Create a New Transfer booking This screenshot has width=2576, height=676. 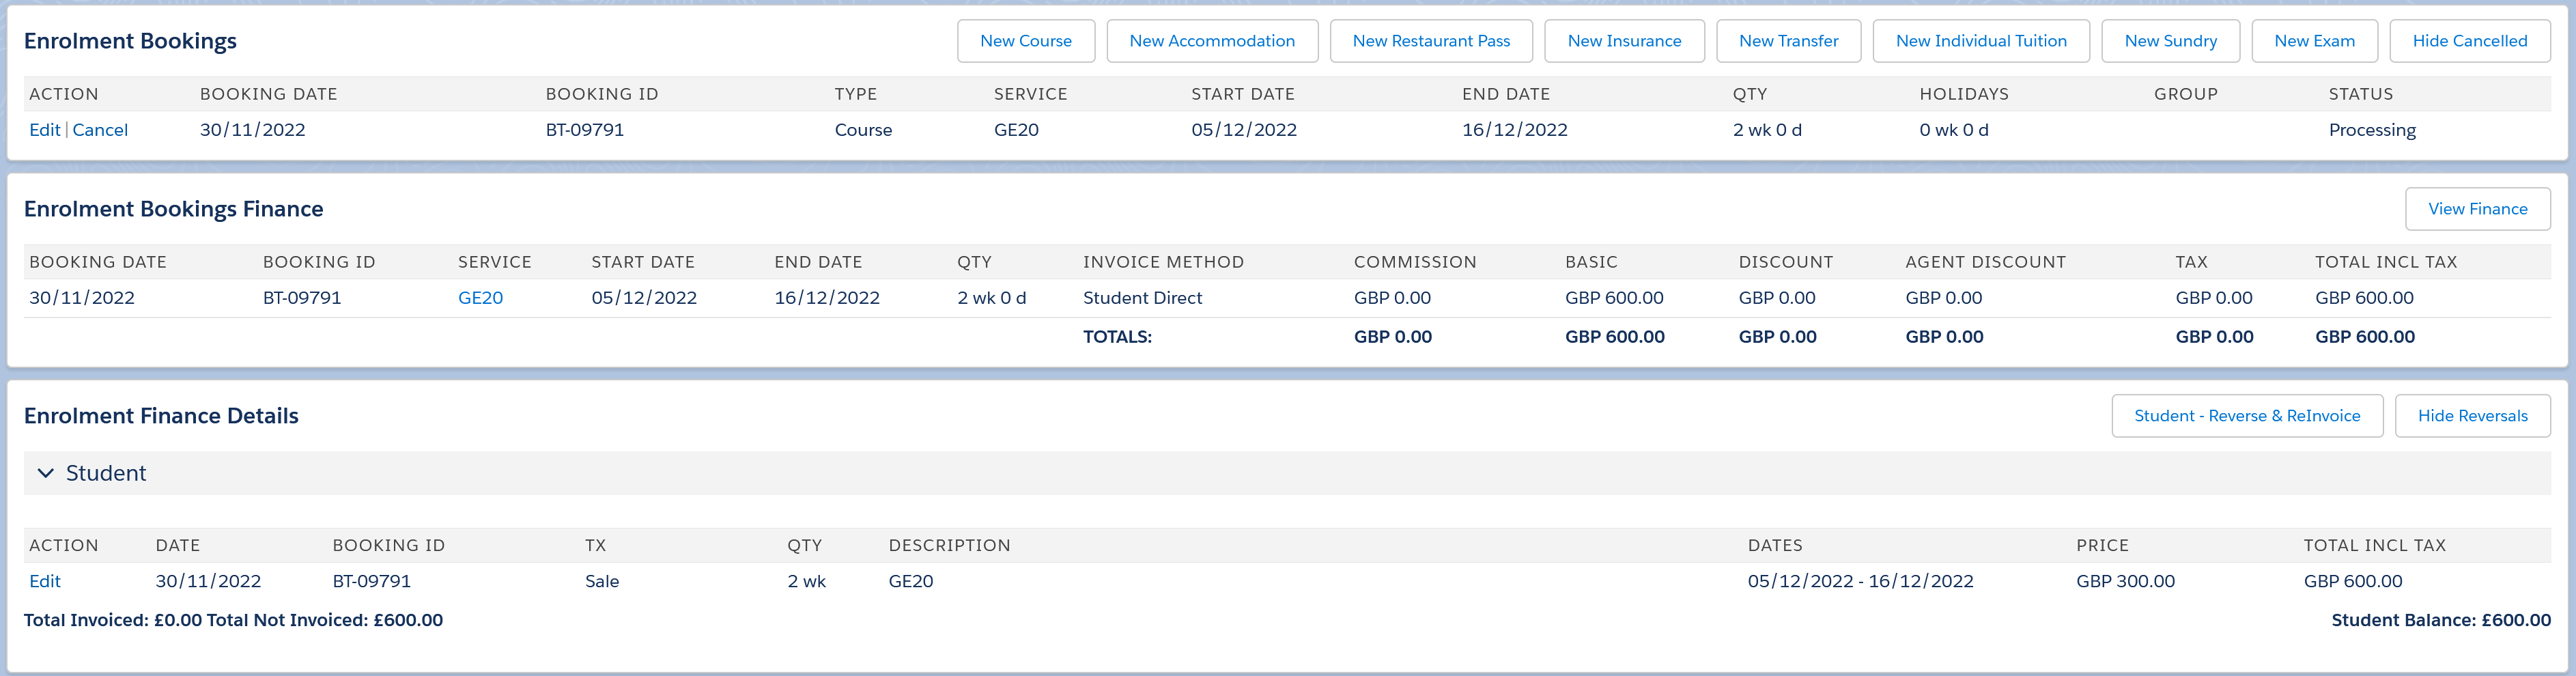pyautogui.click(x=1787, y=41)
